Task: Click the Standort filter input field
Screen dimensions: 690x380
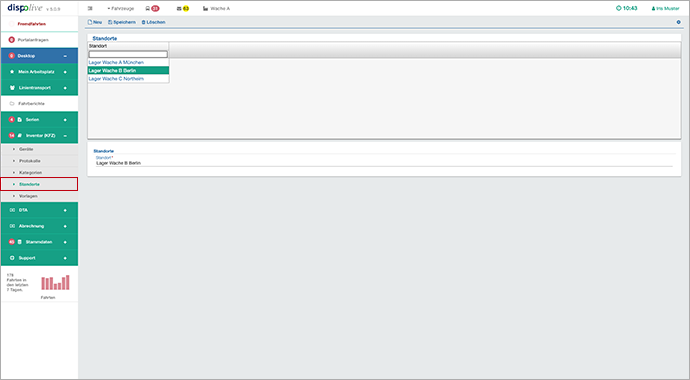Action: (128, 54)
